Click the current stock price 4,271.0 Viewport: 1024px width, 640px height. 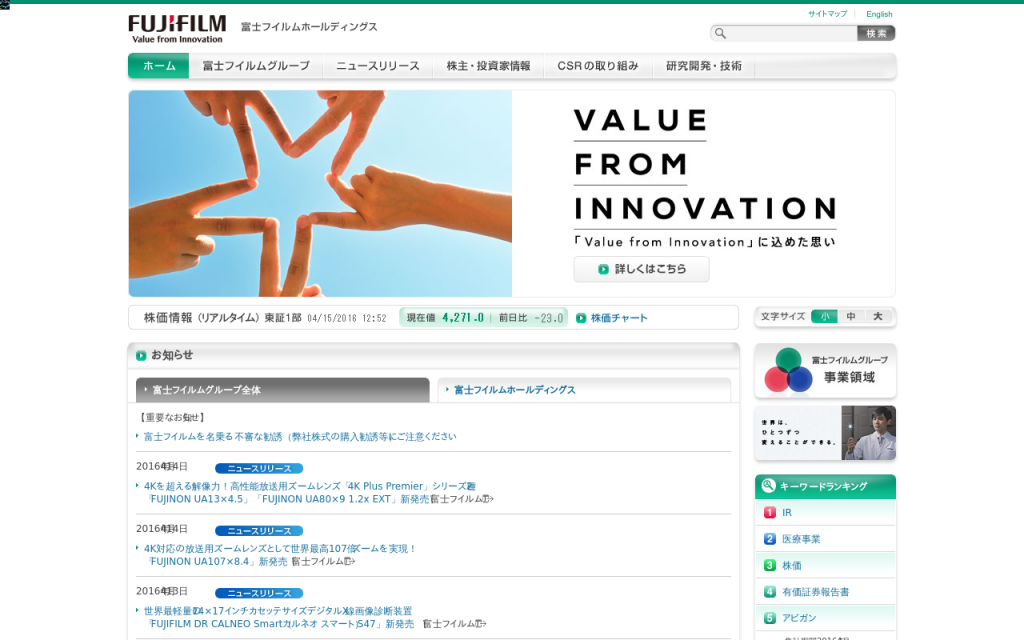(463, 318)
